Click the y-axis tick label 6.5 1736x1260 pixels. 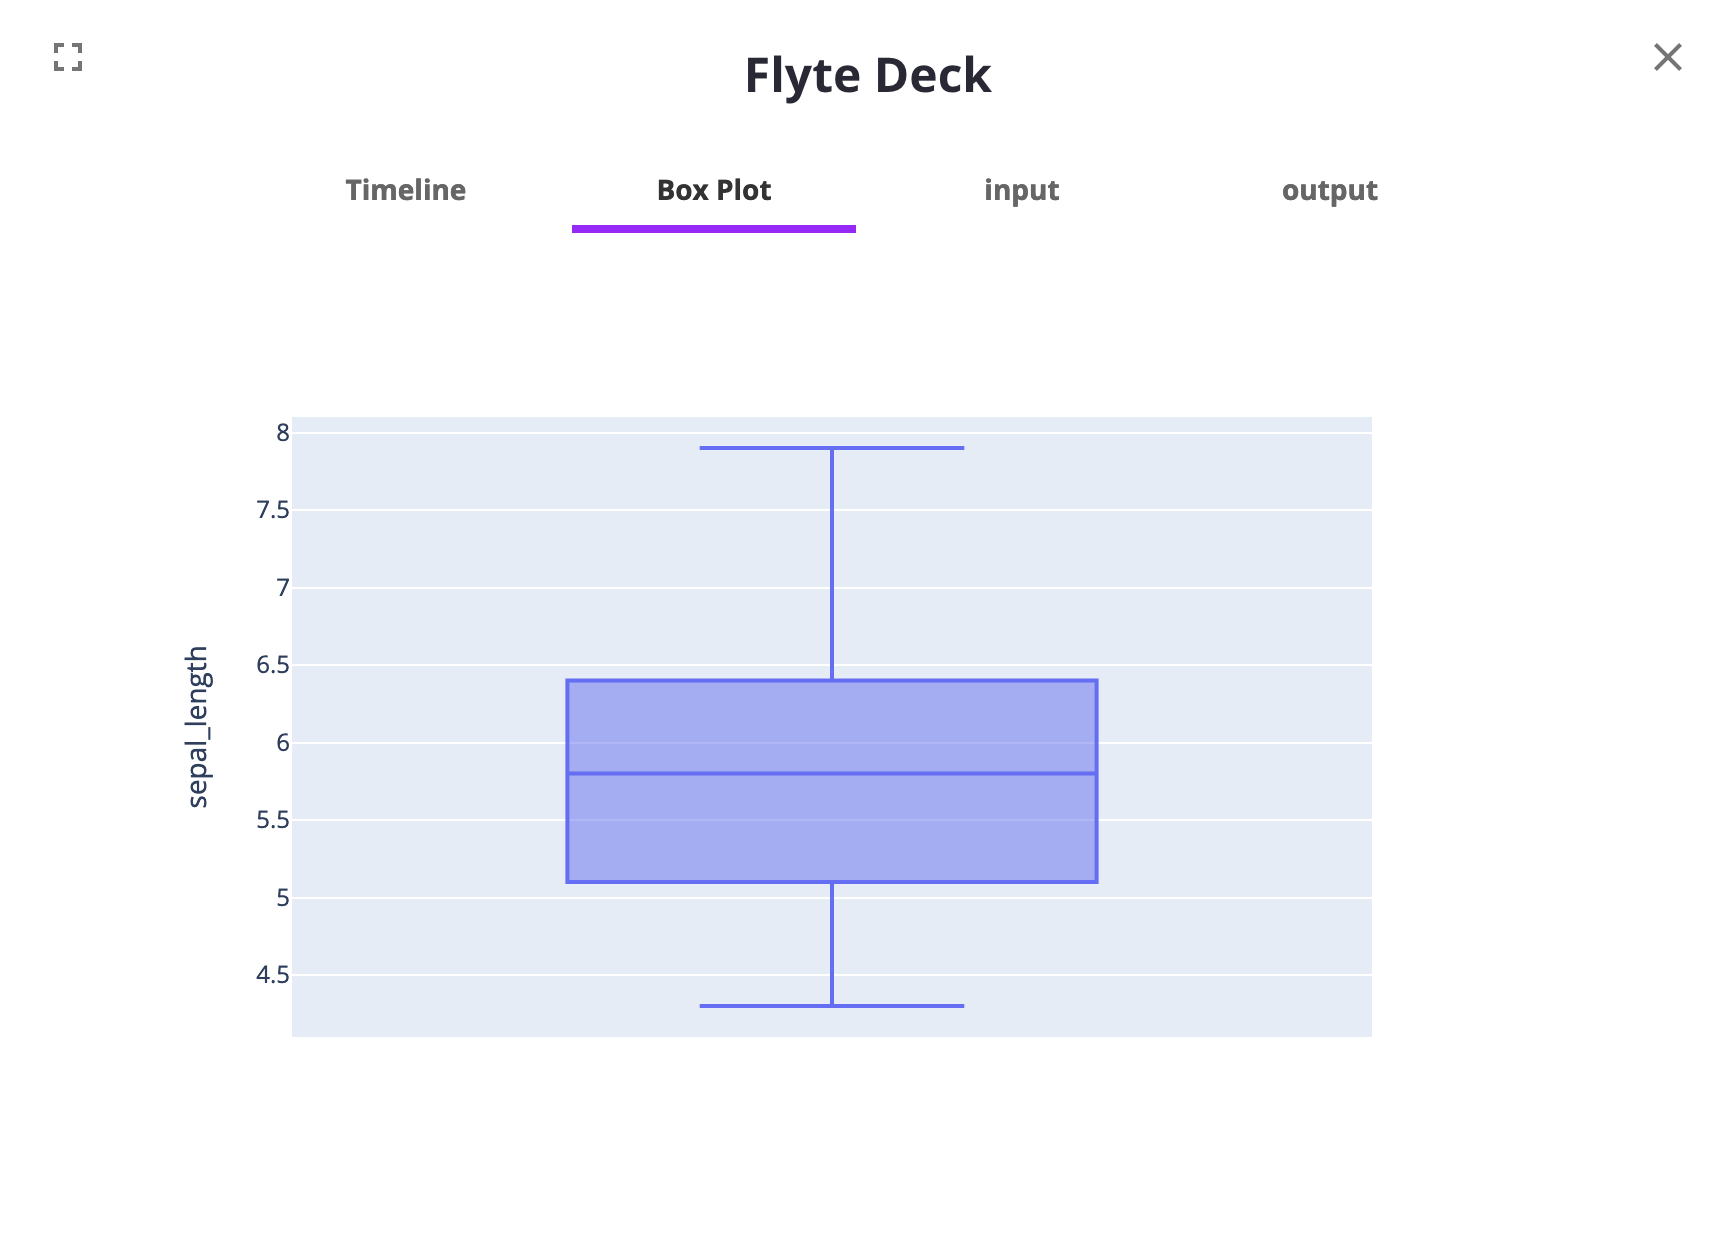(x=272, y=665)
